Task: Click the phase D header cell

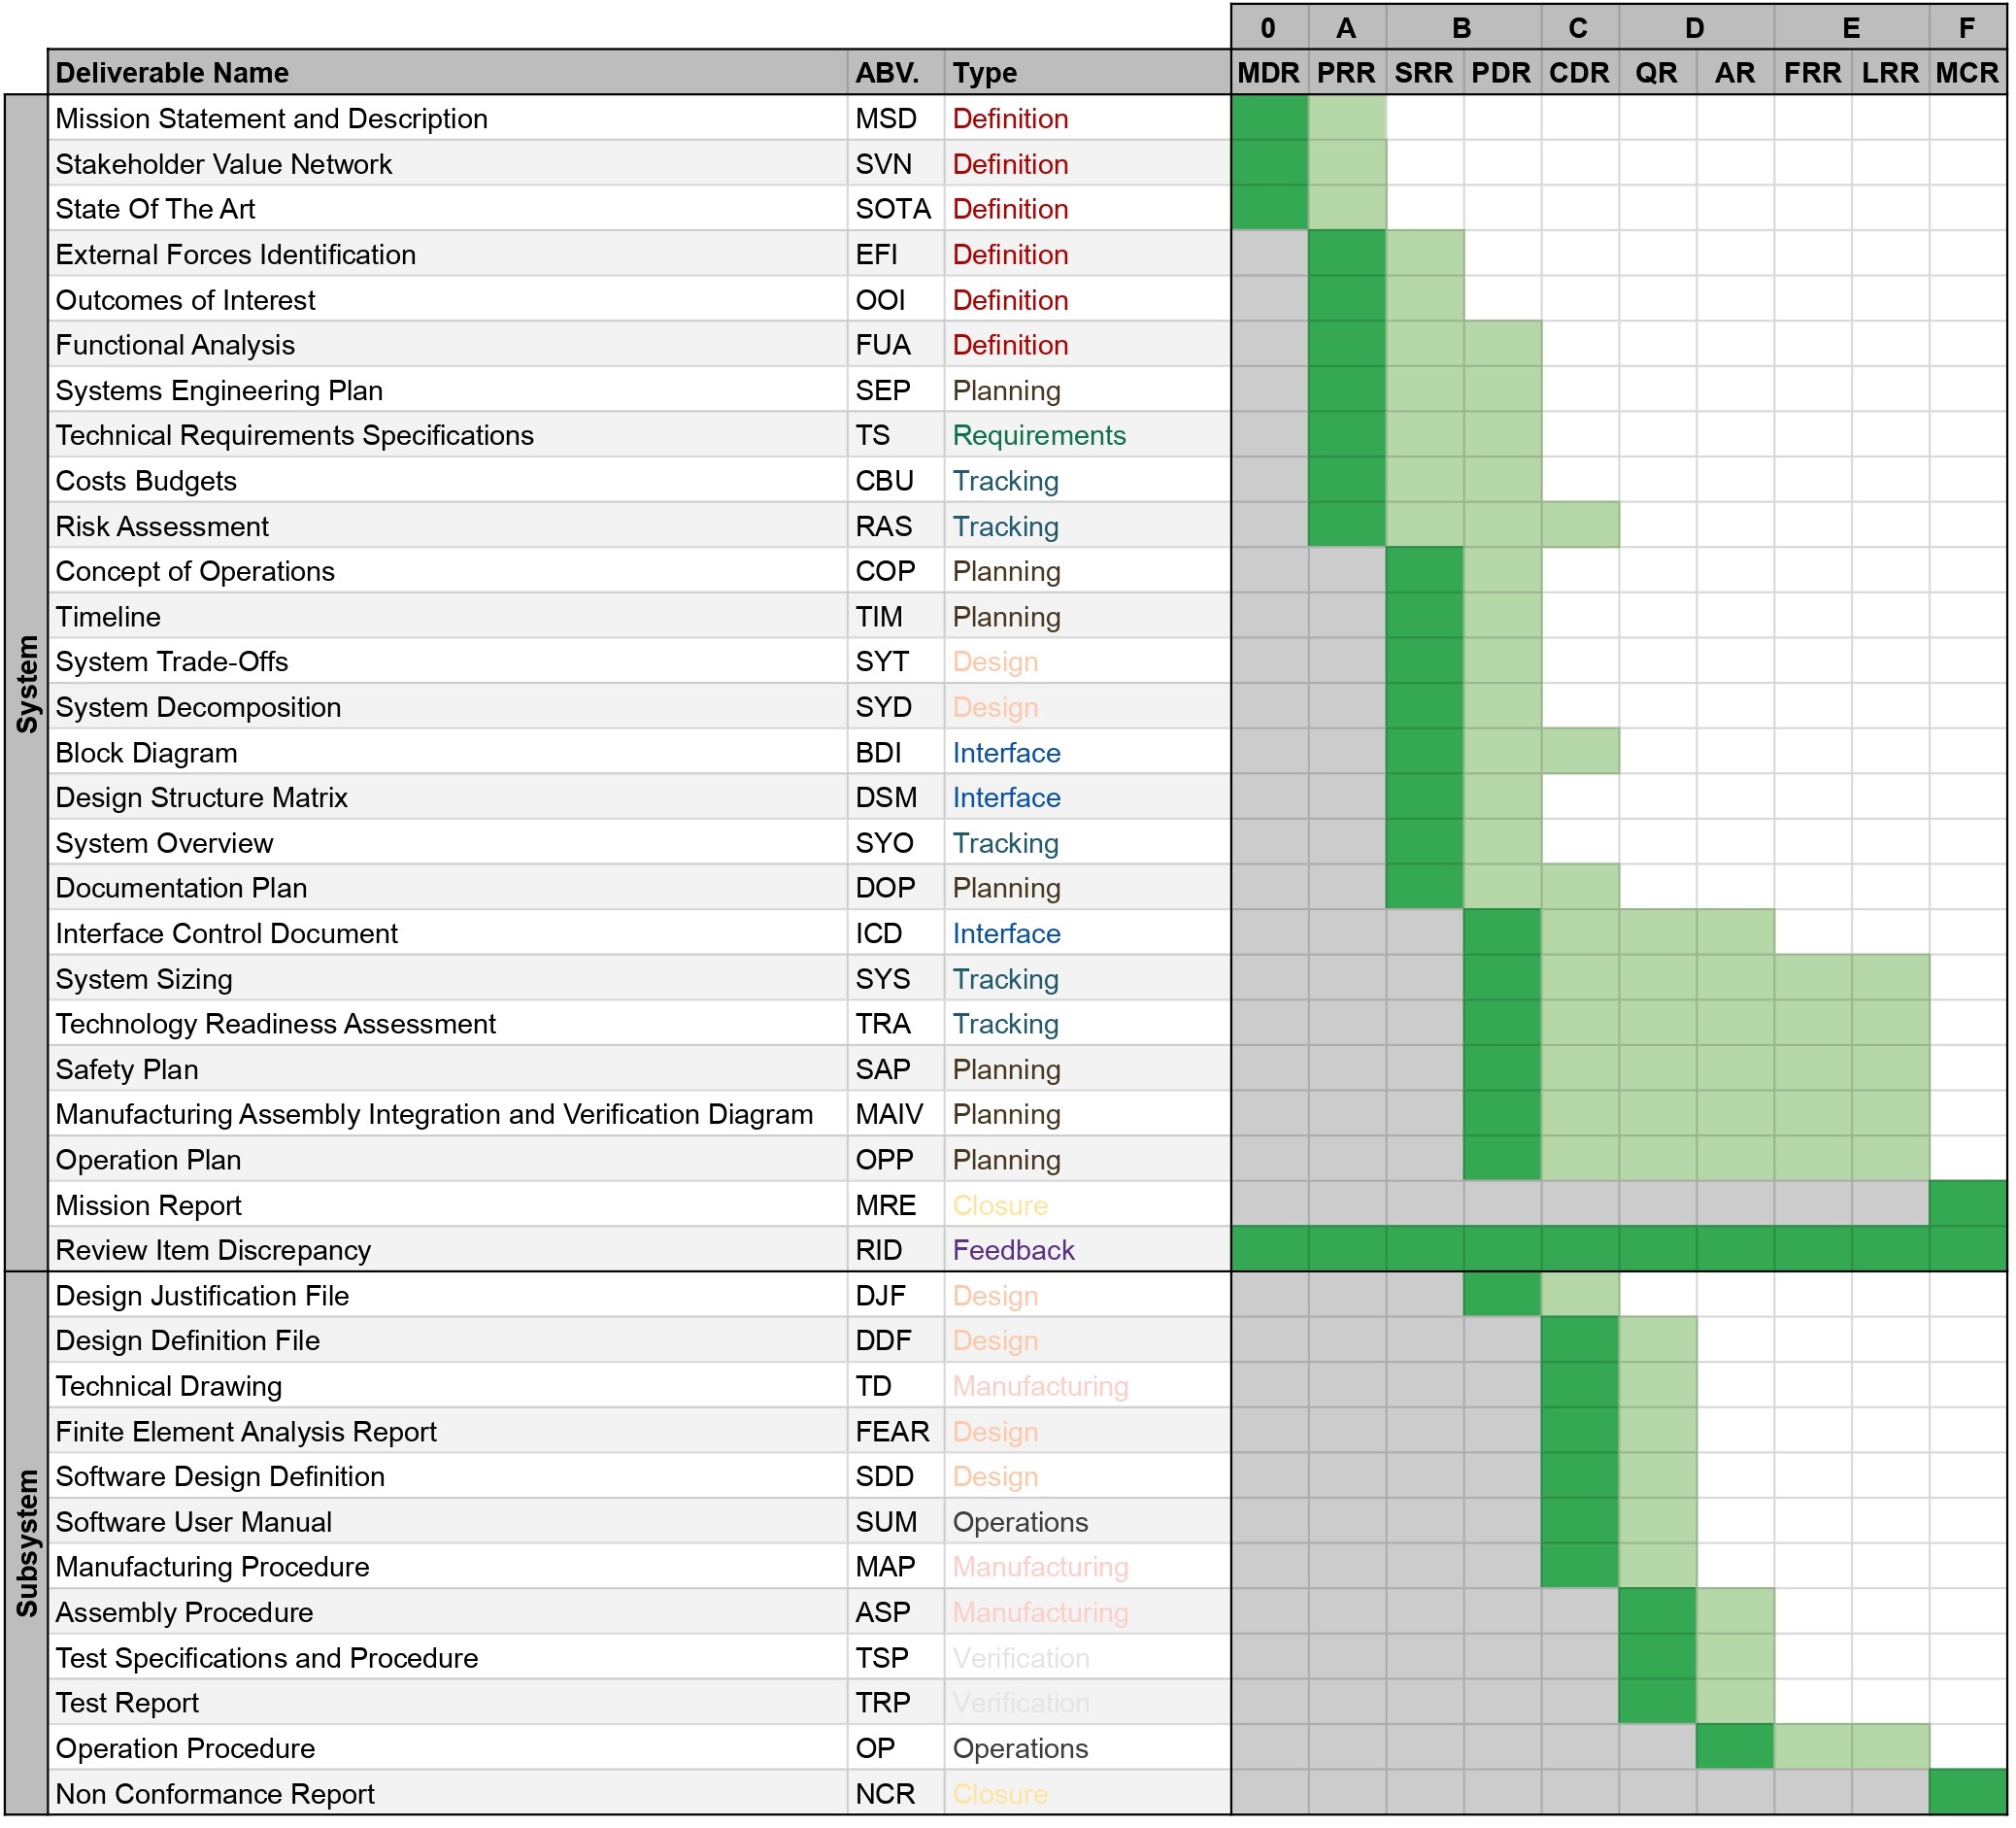Action: (x=1695, y=28)
